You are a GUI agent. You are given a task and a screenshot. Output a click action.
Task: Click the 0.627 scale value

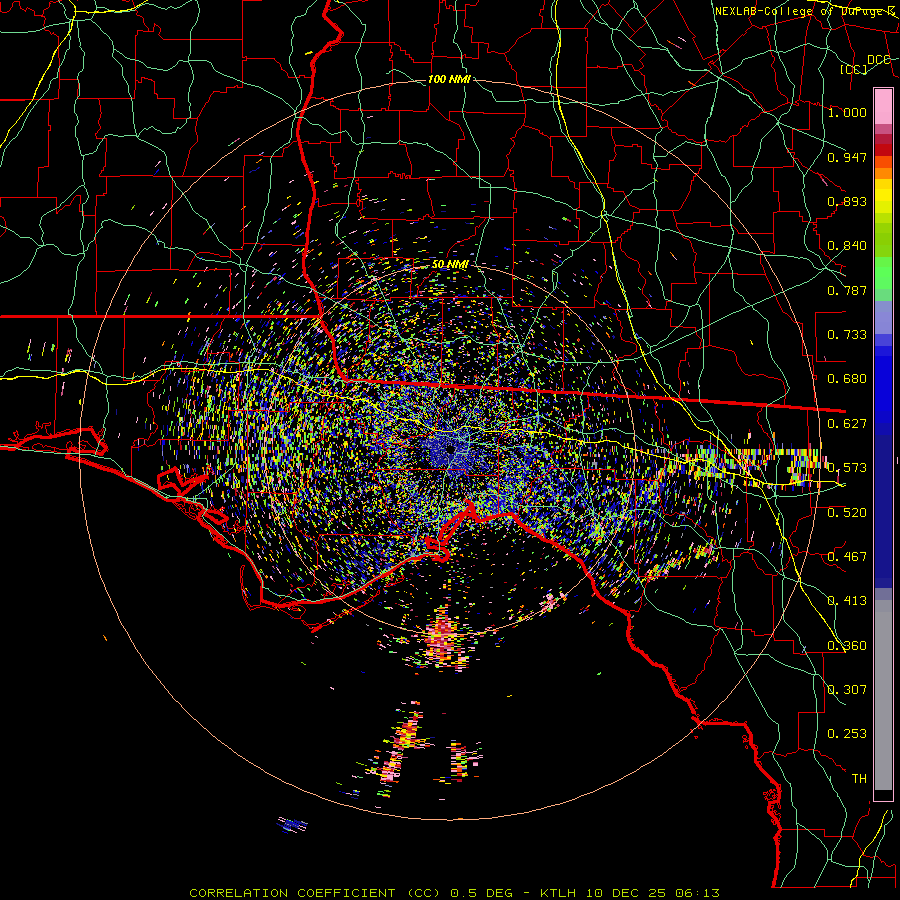(x=847, y=424)
